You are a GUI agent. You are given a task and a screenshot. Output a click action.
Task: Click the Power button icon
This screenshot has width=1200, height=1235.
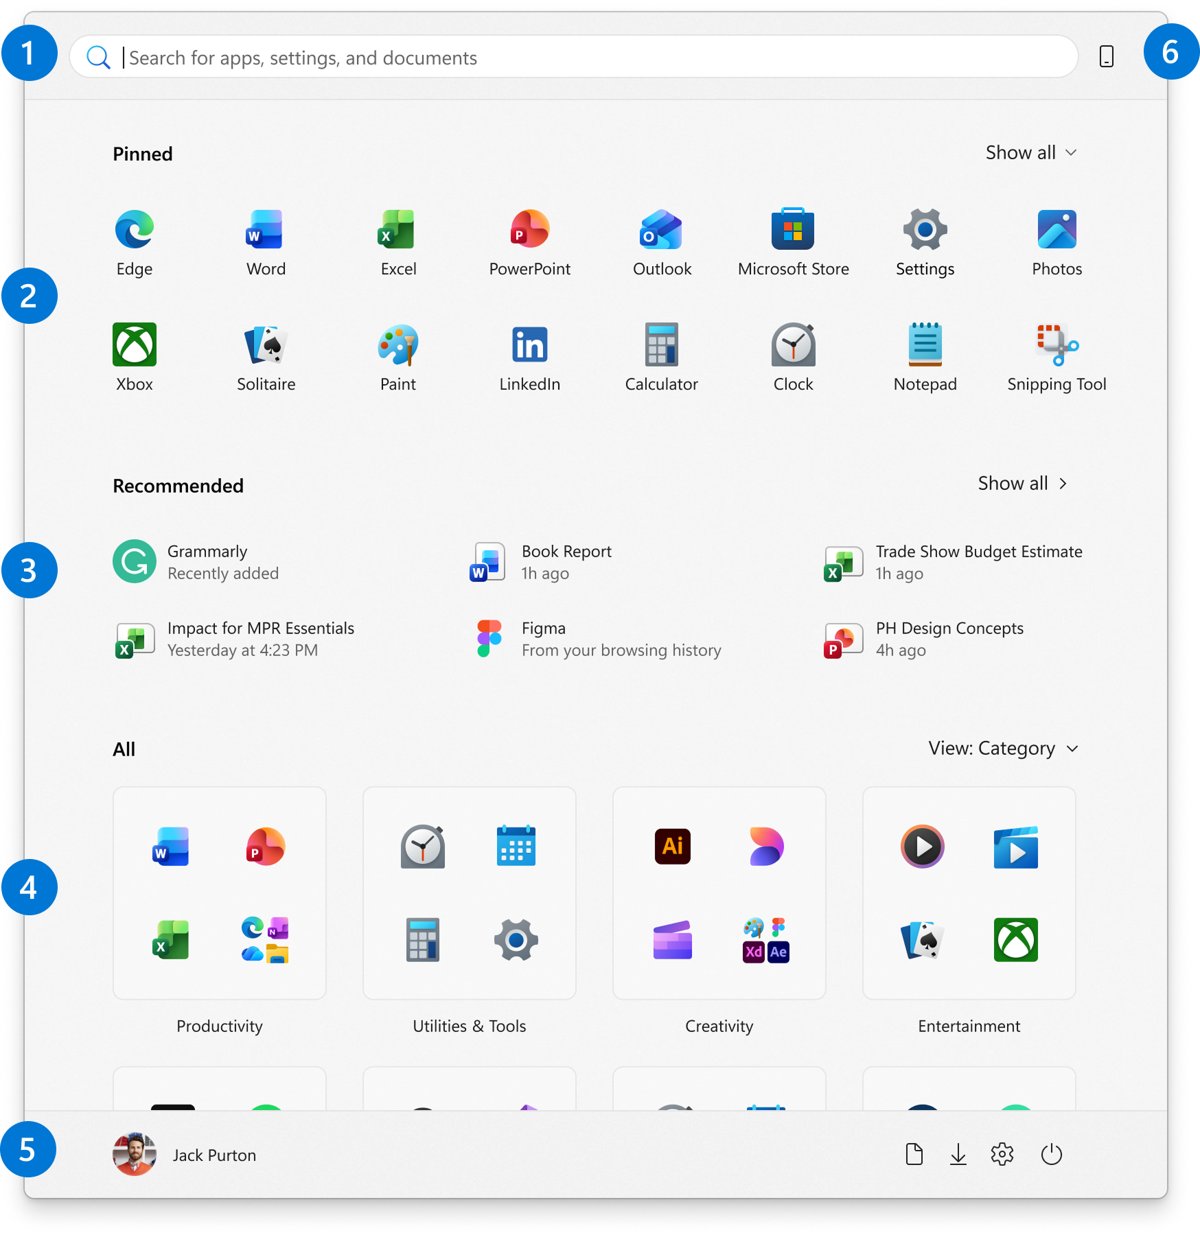(x=1051, y=1155)
